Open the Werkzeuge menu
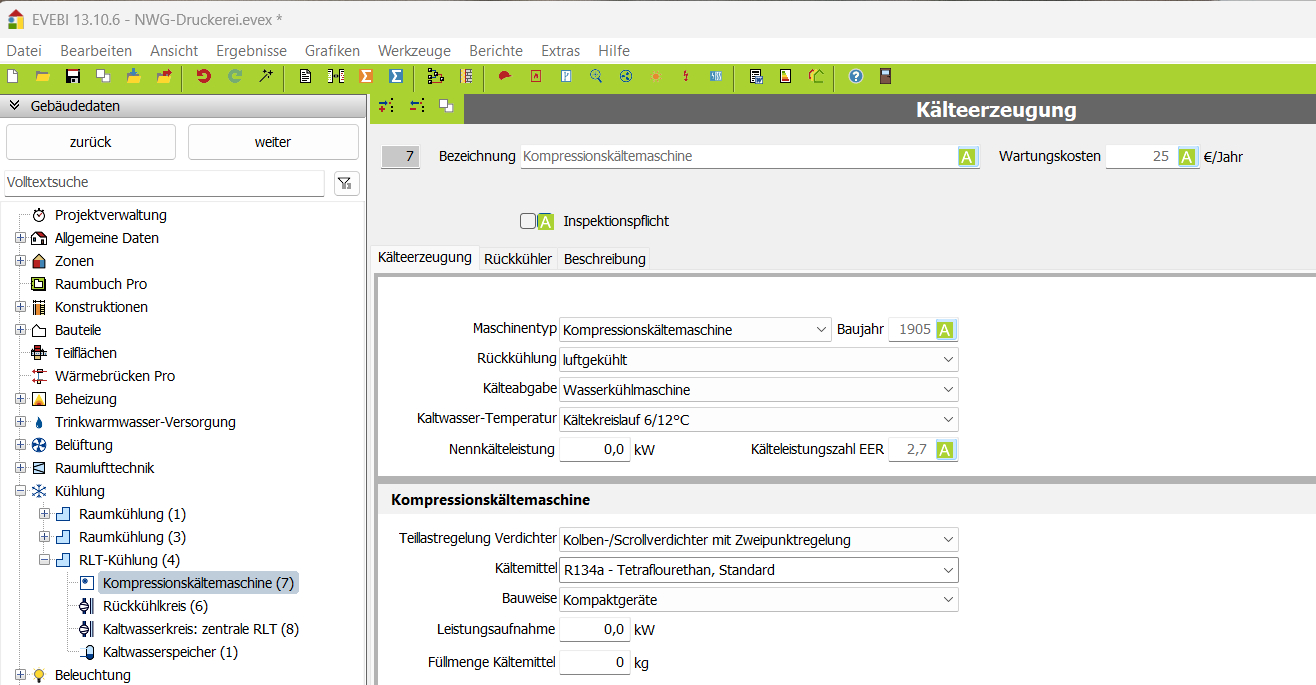 (414, 50)
